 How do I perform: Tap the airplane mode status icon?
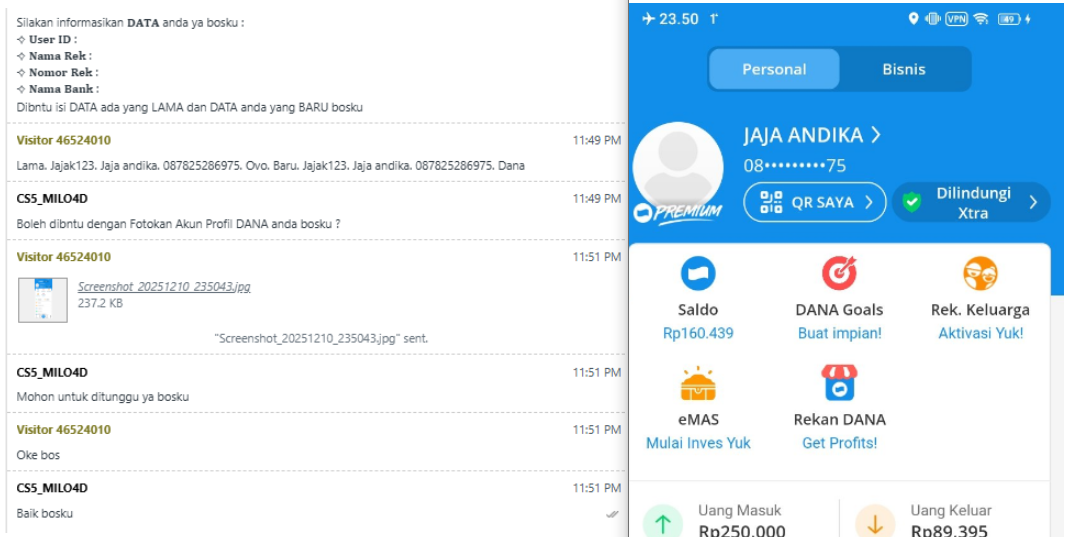pyautogui.click(x=648, y=19)
